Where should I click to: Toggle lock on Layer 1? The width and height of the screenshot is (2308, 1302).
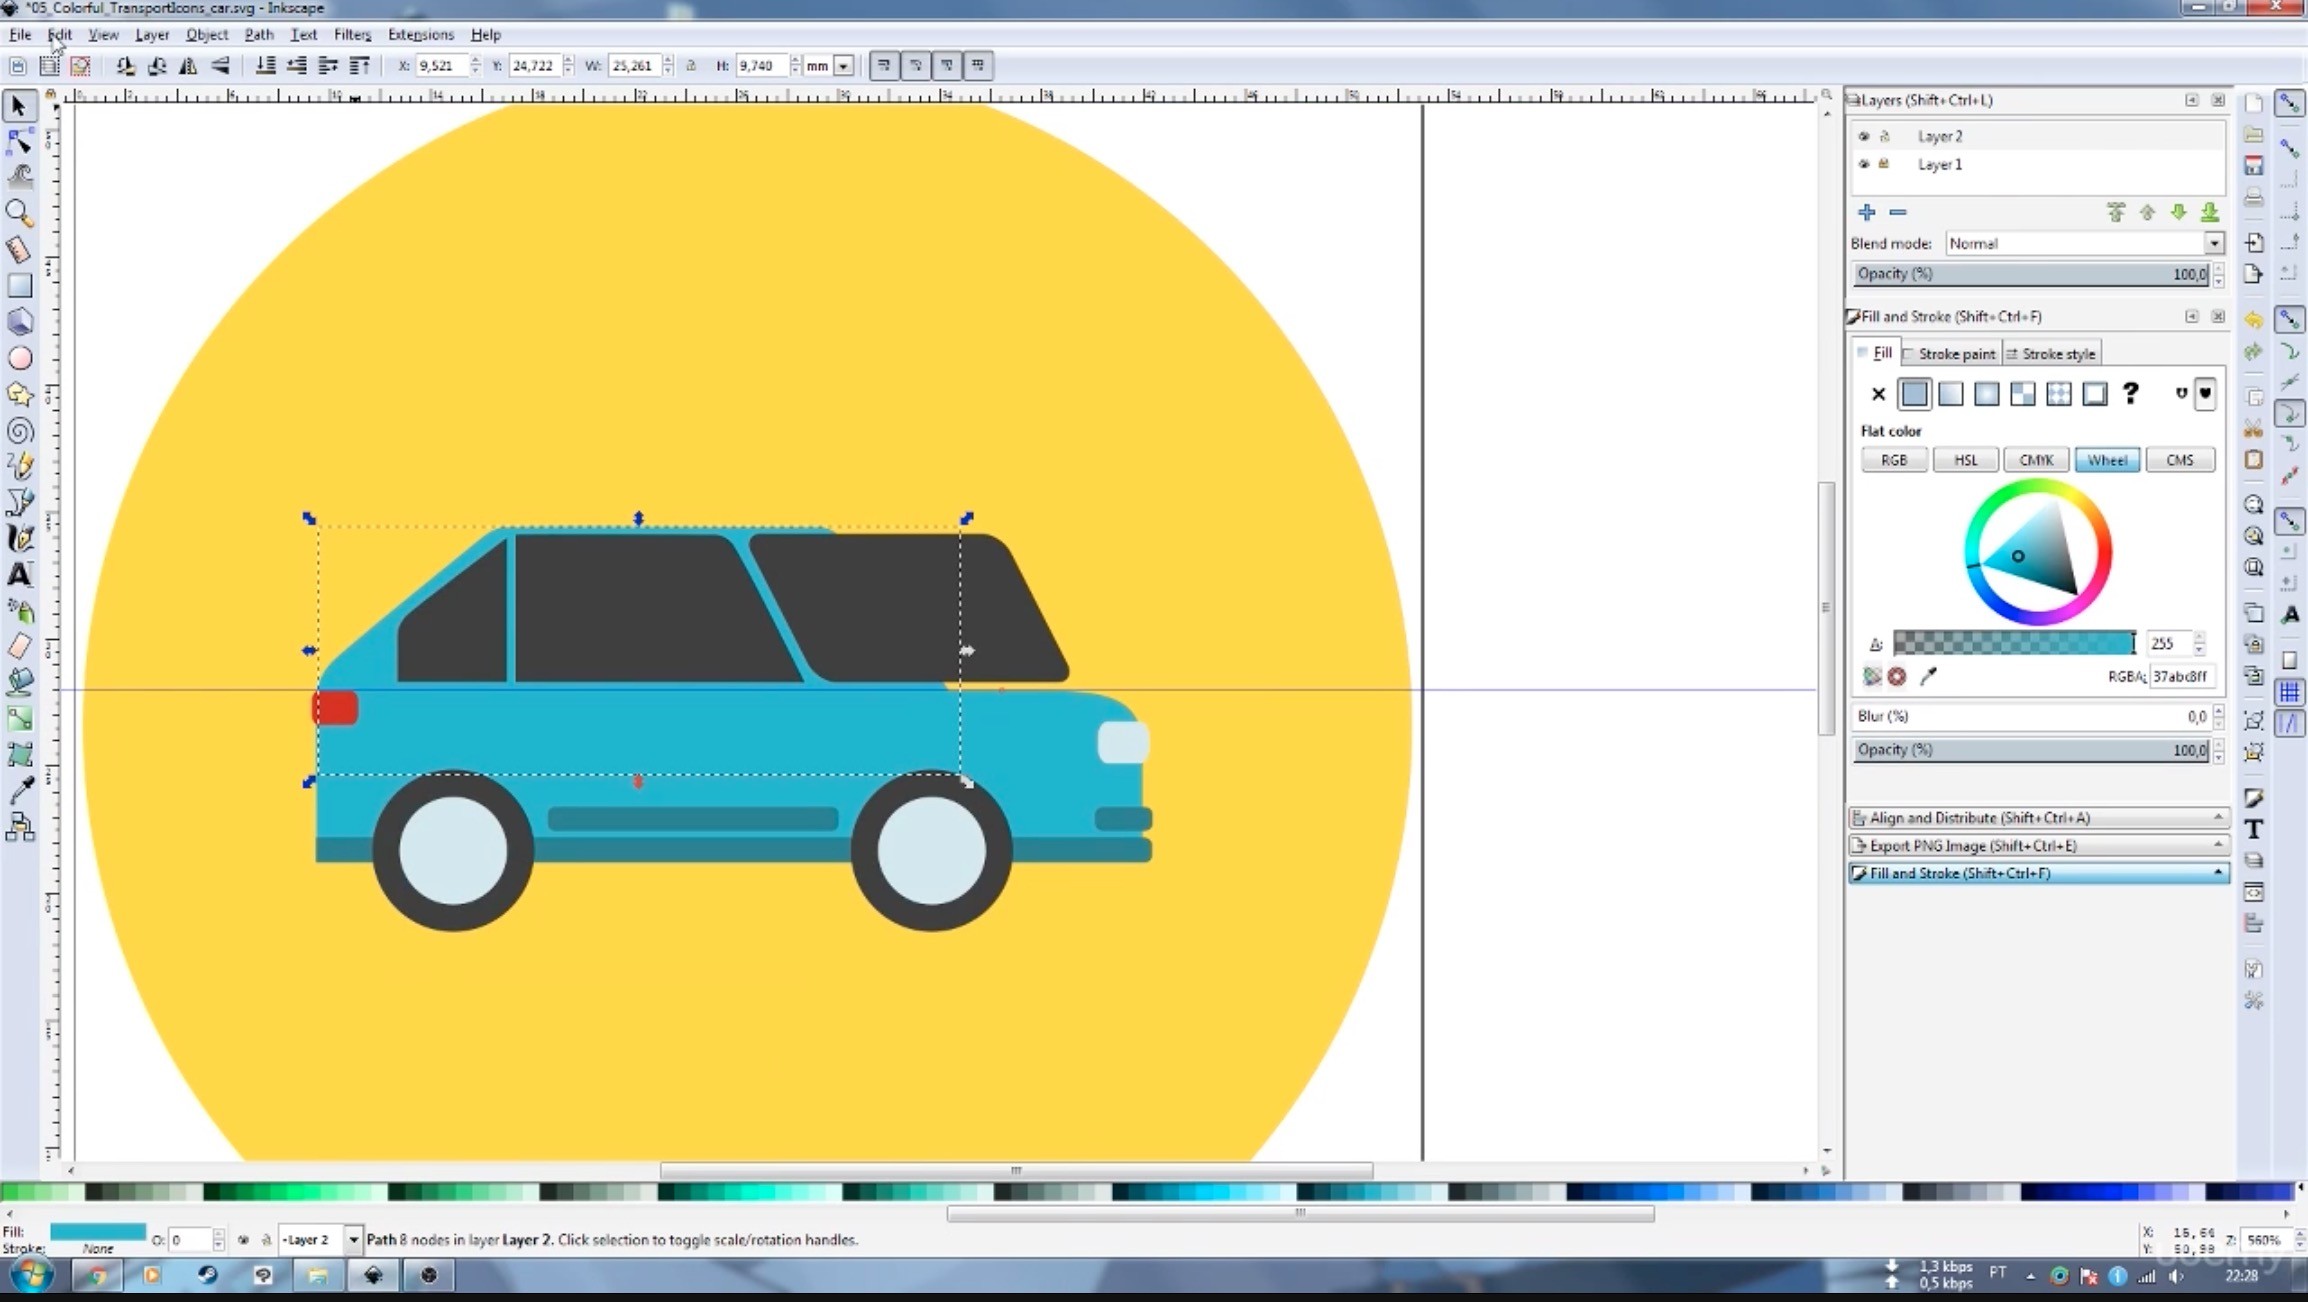[1884, 164]
